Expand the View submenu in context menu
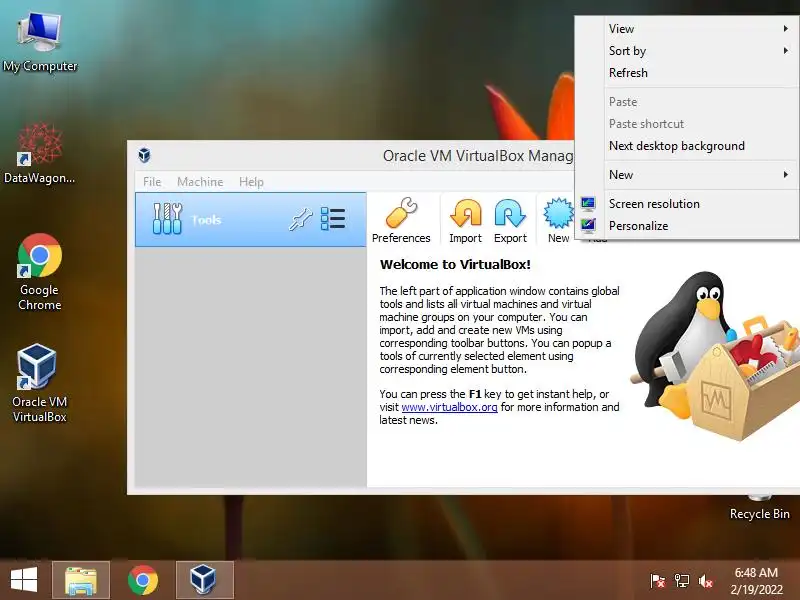This screenshot has height=600, width=800. pyautogui.click(x=688, y=29)
